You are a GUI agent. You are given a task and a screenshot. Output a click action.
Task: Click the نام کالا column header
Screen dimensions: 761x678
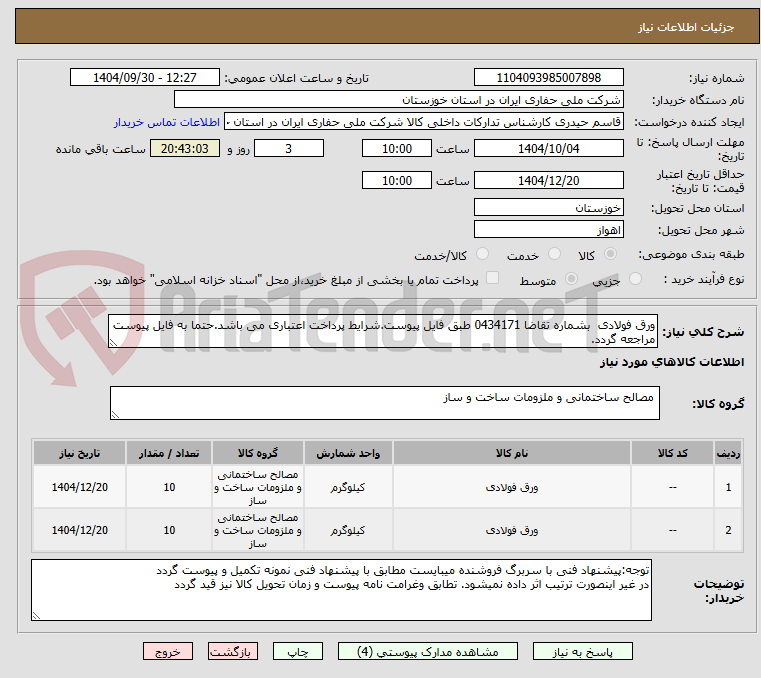tap(512, 453)
